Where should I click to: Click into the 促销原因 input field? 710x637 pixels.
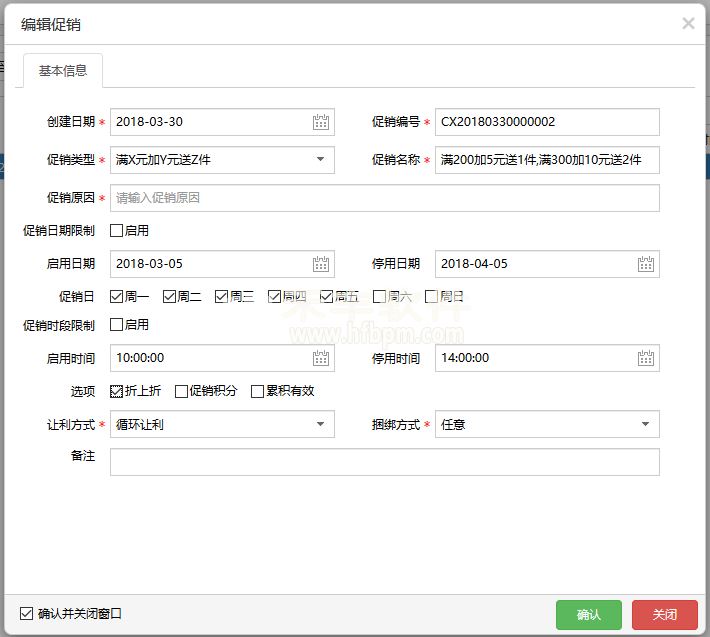click(x=384, y=198)
